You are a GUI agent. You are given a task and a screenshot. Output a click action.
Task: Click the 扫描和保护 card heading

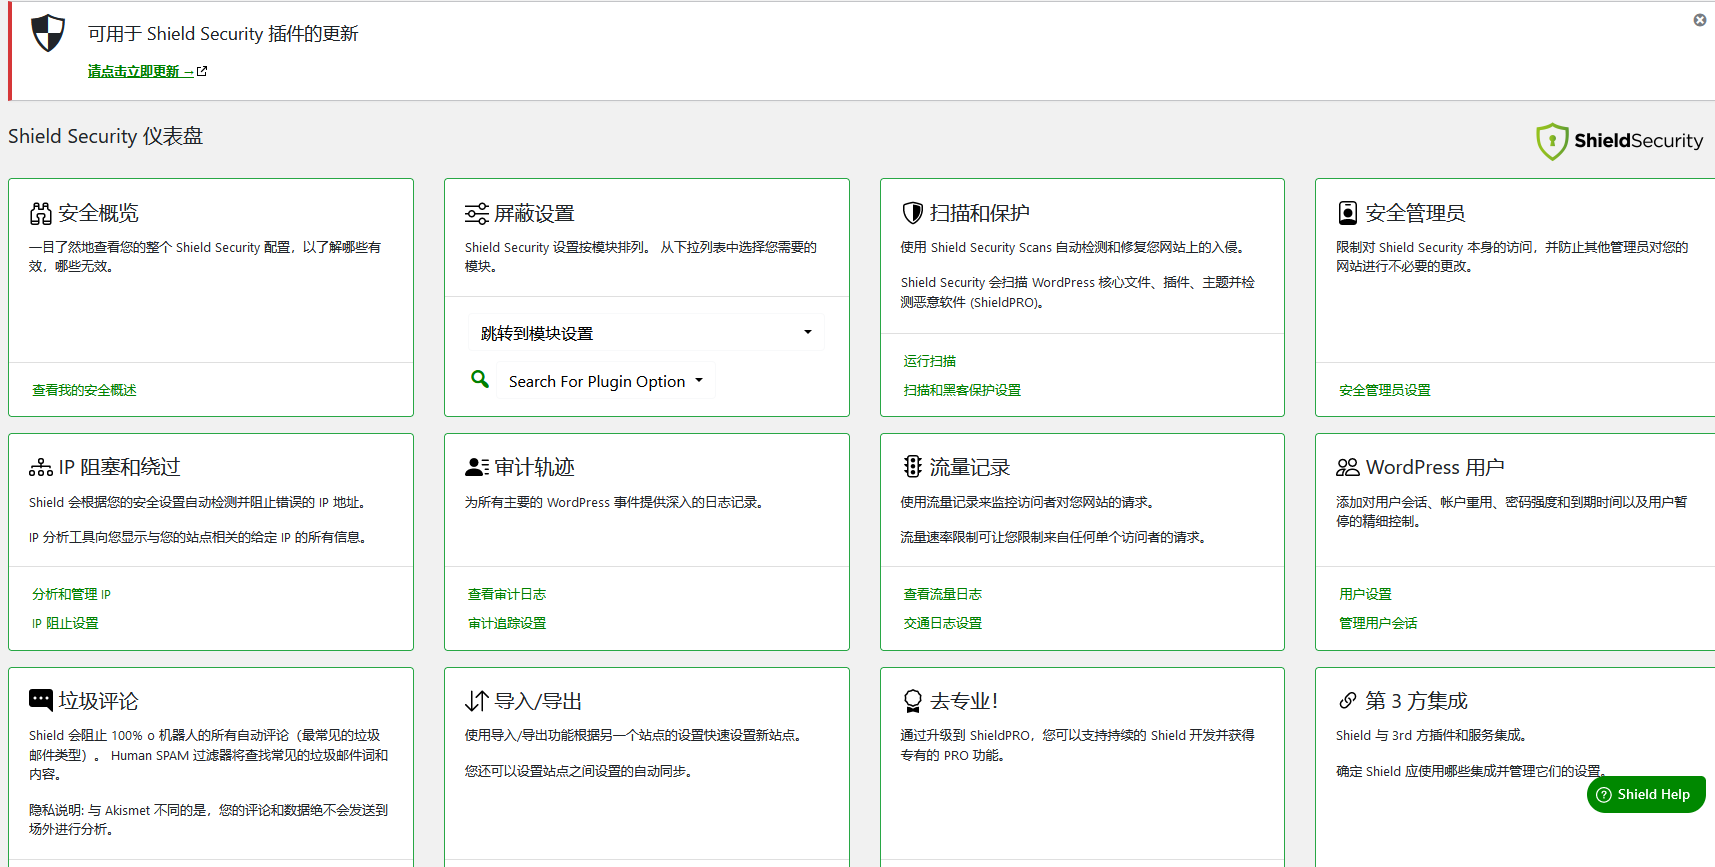980,213
